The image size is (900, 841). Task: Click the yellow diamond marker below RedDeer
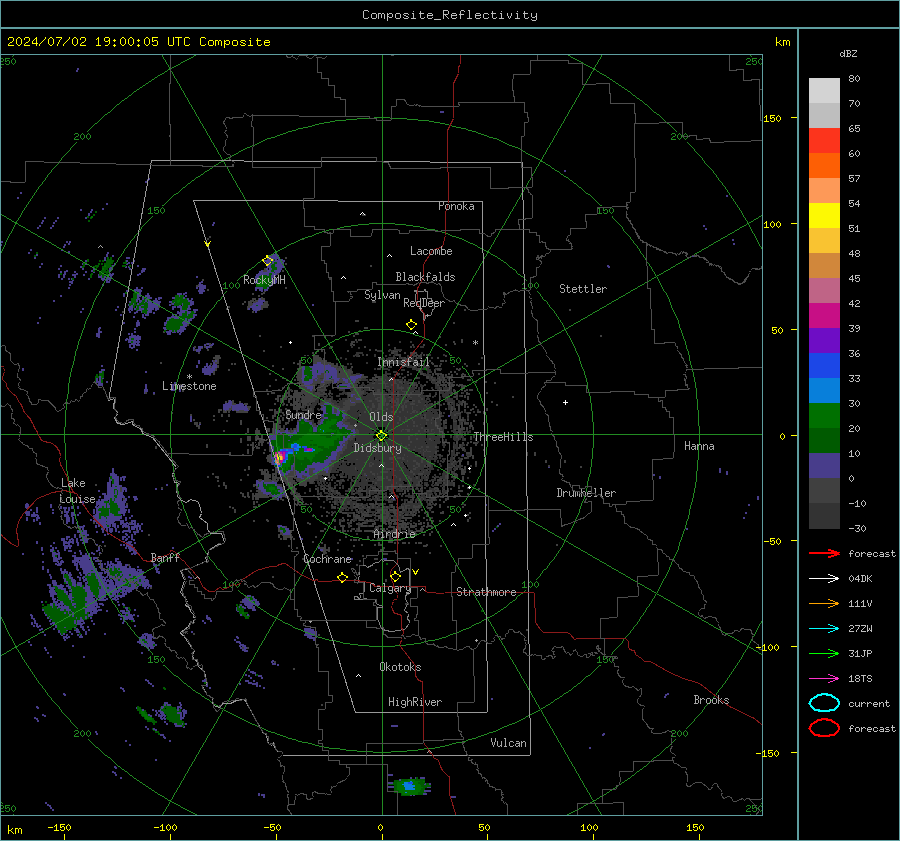[x=412, y=325]
